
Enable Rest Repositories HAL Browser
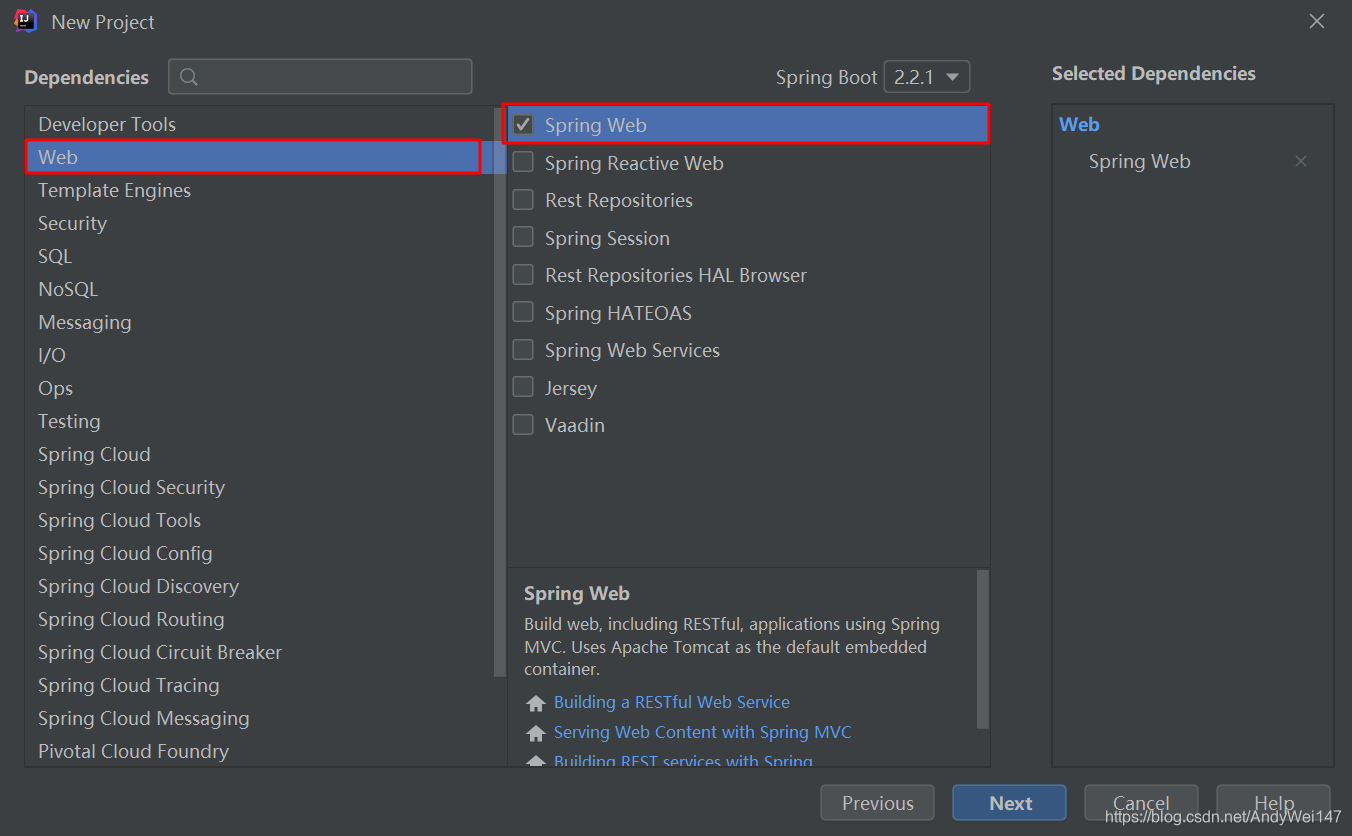pyautogui.click(x=523, y=275)
